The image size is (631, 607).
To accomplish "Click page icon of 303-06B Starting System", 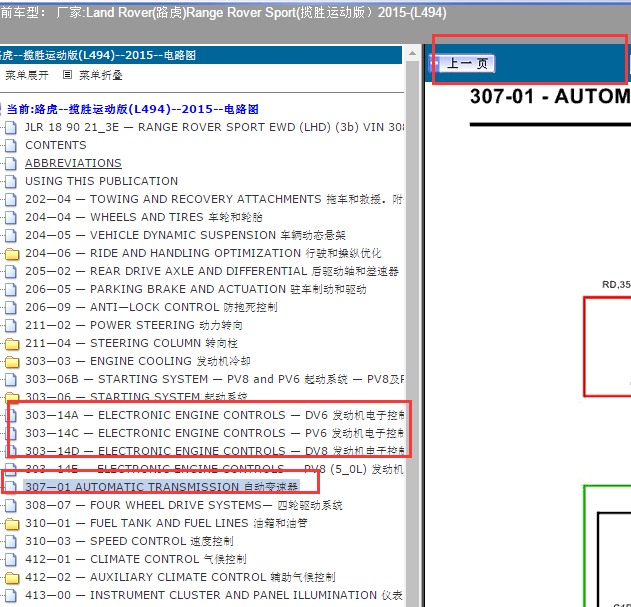I will click(11, 380).
